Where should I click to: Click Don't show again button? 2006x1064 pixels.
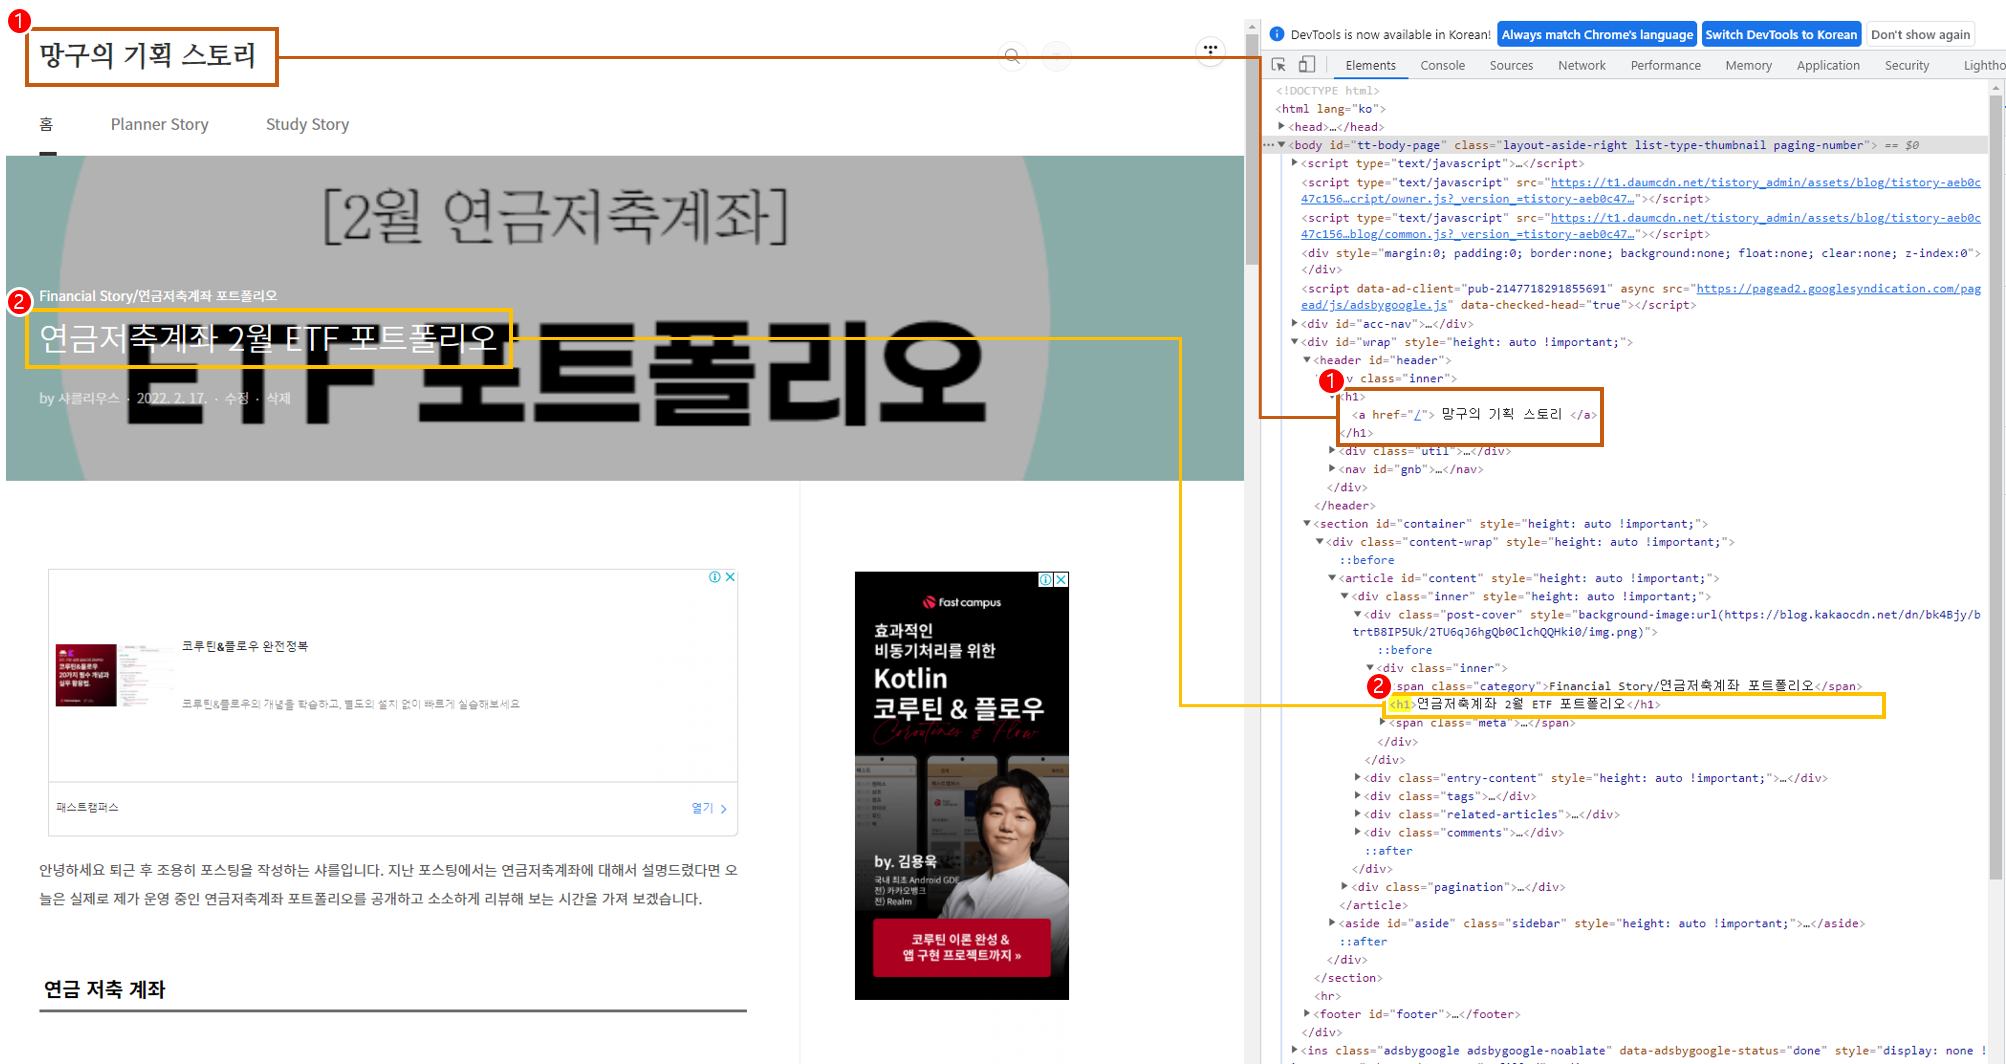point(1920,34)
